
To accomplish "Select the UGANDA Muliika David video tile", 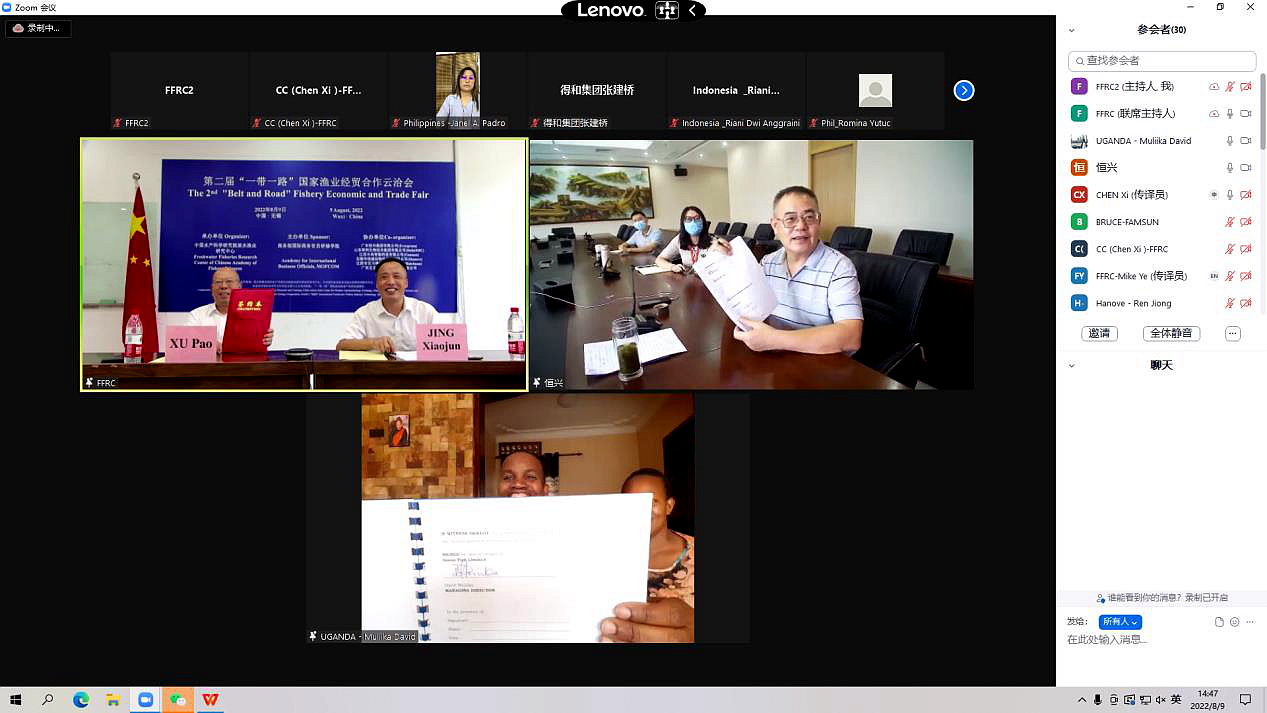I will (528, 518).
